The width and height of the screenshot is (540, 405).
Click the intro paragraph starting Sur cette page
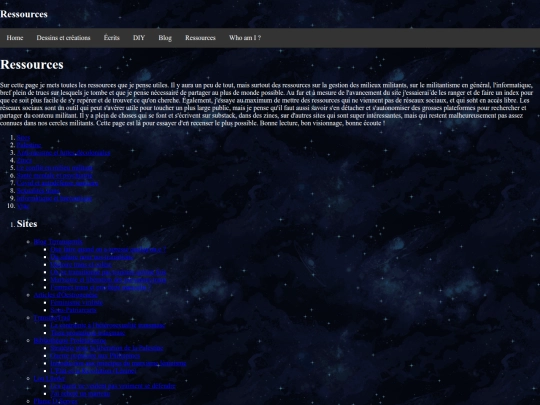click(267, 104)
